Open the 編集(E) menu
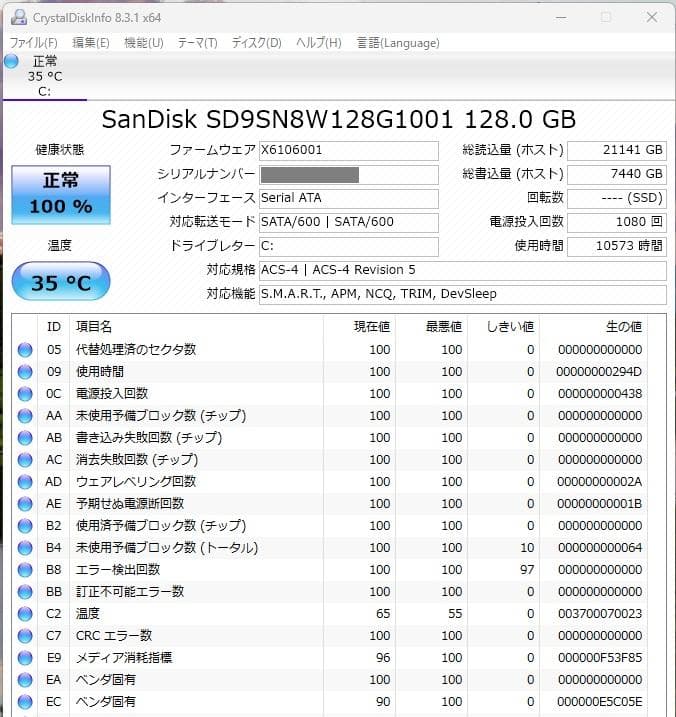The width and height of the screenshot is (676, 717). [91, 43]
